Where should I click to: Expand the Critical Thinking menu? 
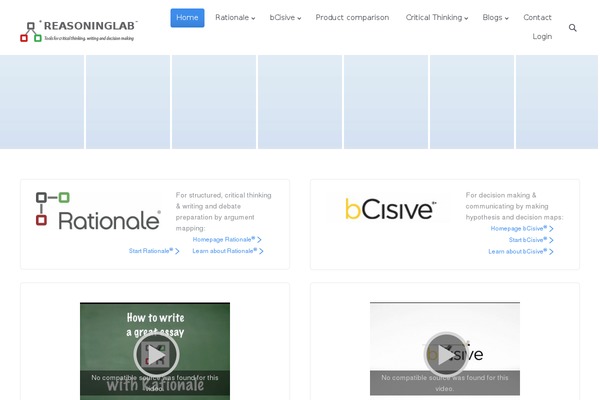point(437,18)
